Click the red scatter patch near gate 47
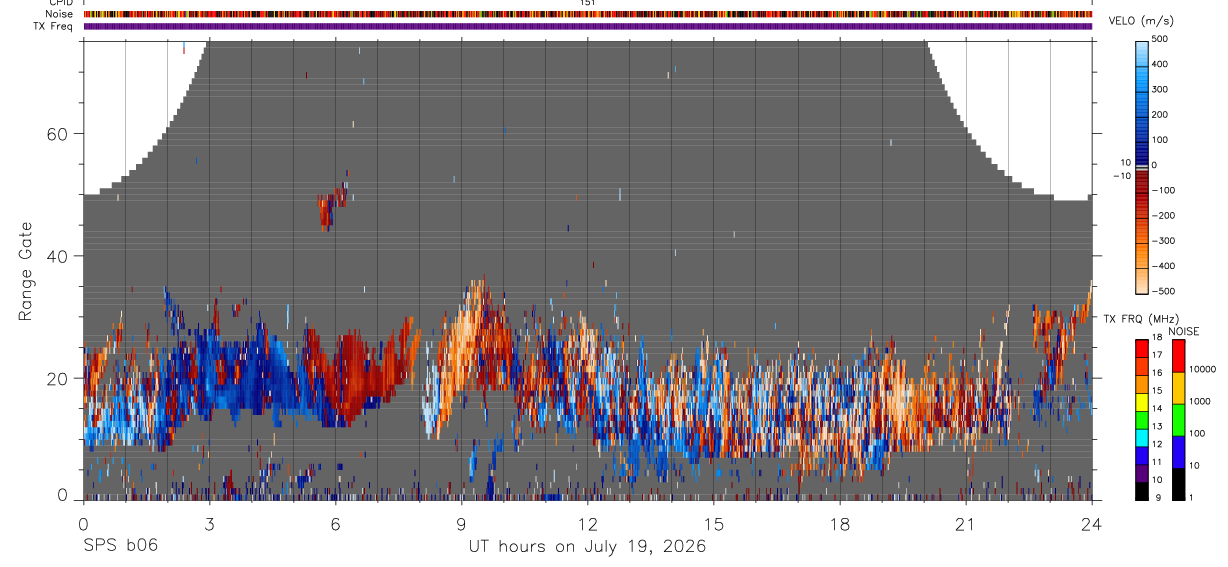This screenshot has width=1228, height=567. pyautogui.click(x=332, y=206)
